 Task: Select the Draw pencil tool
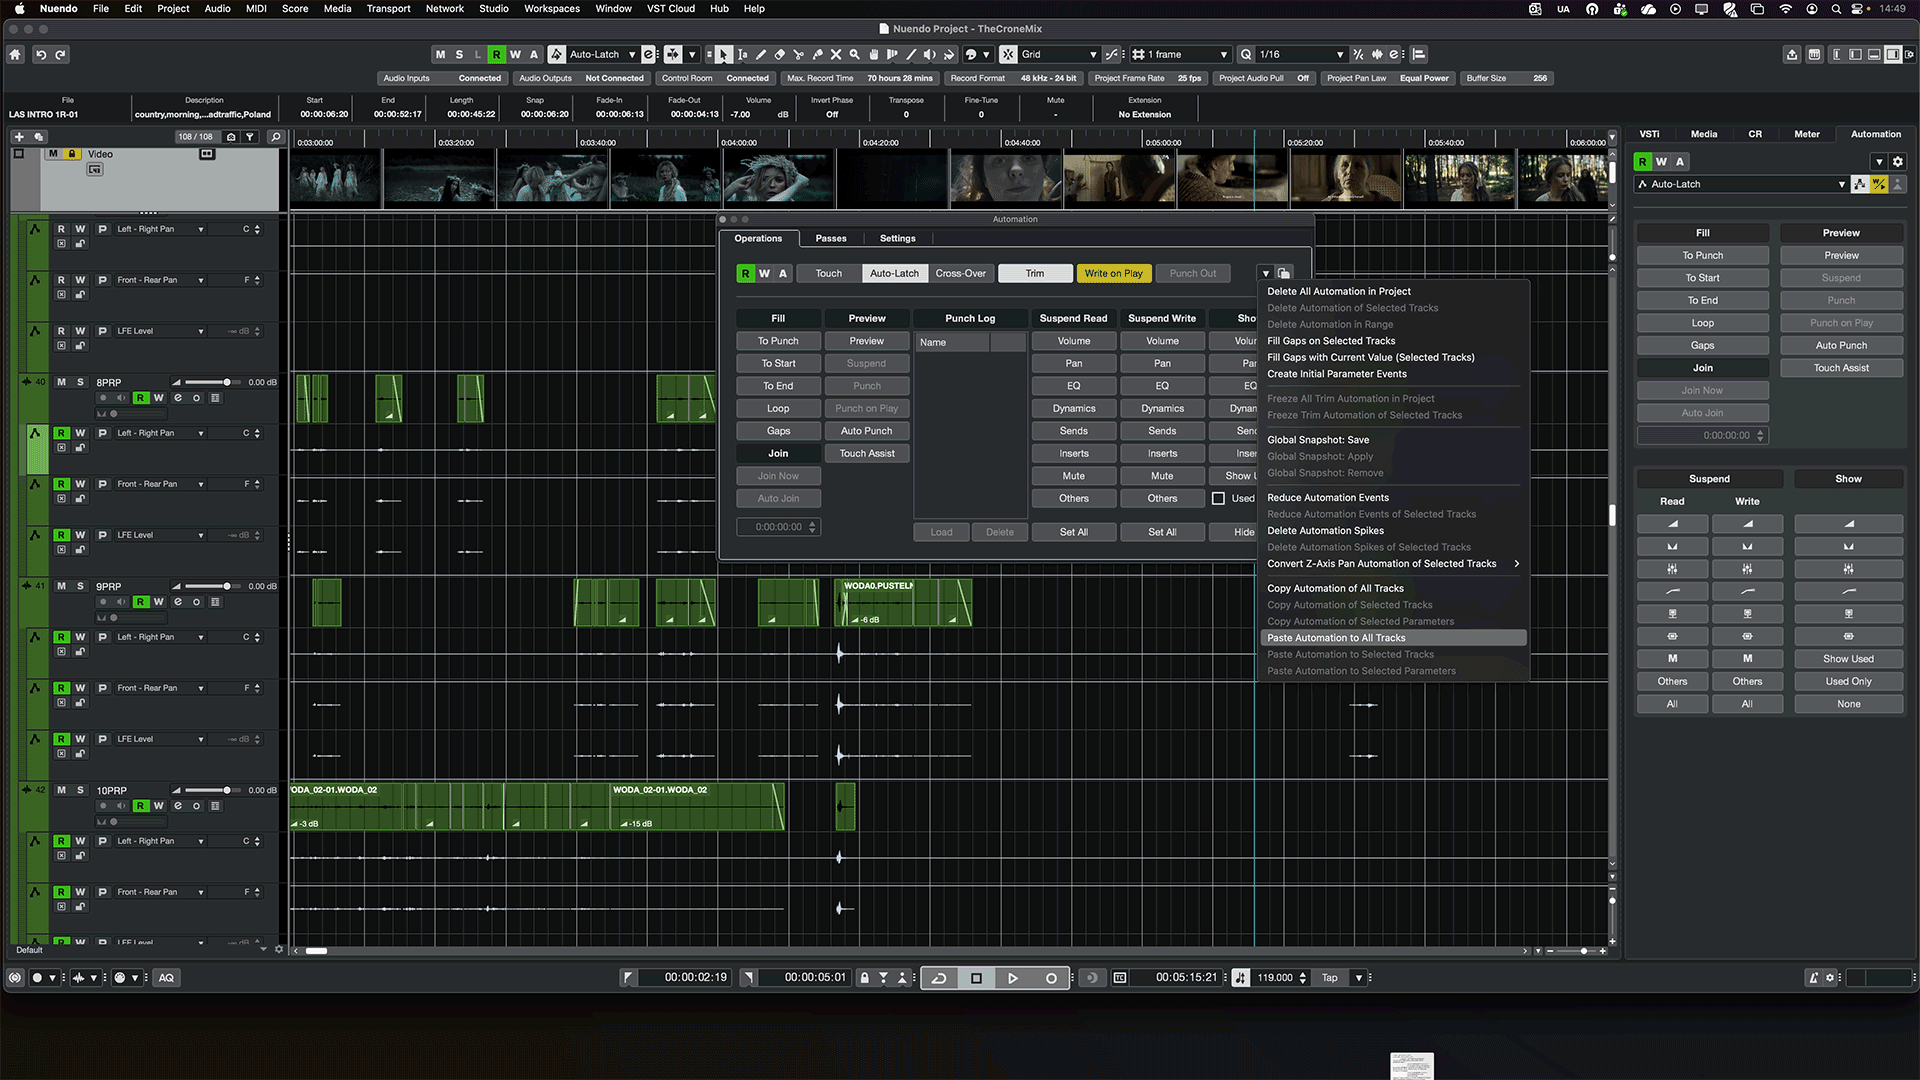point(761,54)
